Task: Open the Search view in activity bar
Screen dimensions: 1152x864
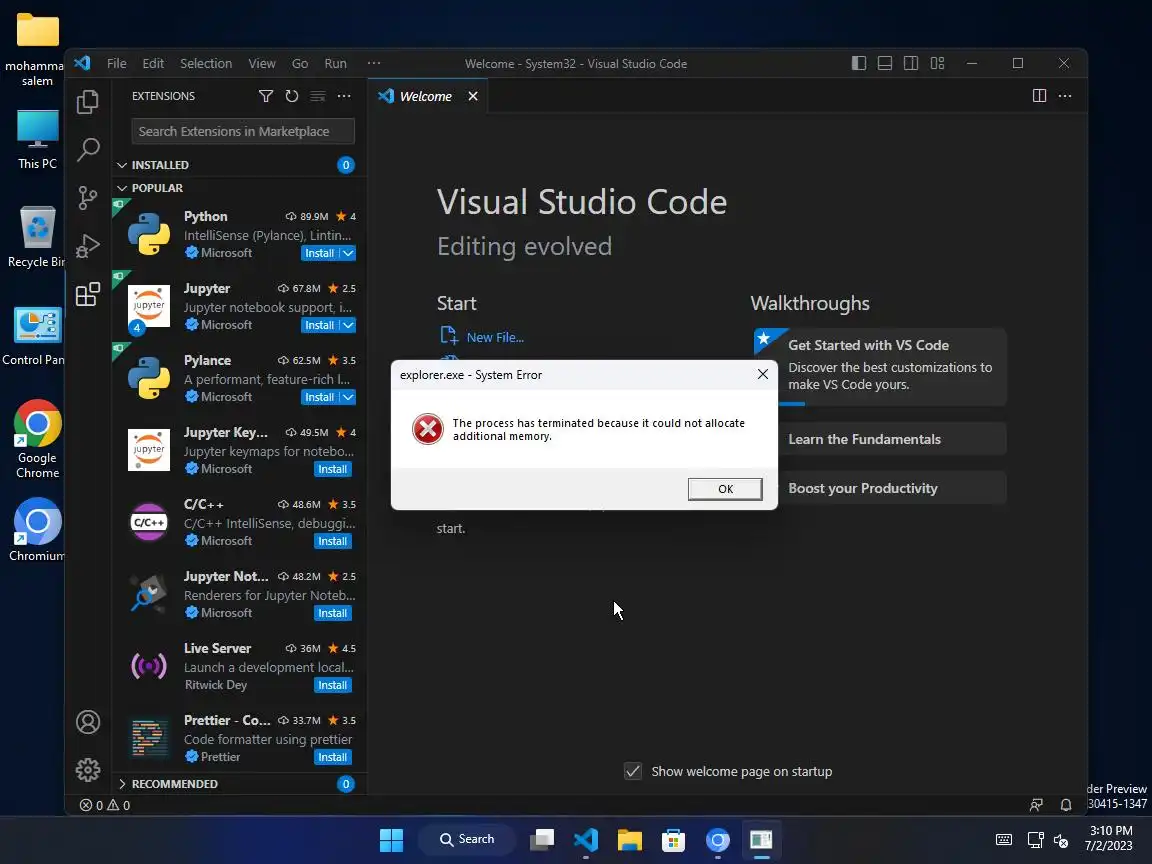Action: pyautogui.click(x=87, y=149)
